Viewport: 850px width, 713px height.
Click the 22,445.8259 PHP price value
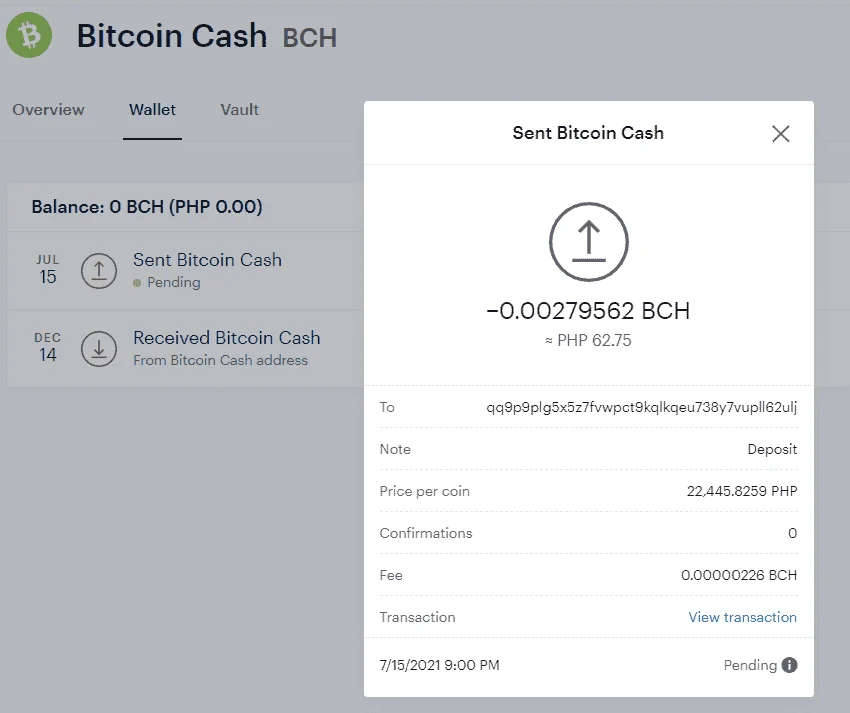point(742,491)
